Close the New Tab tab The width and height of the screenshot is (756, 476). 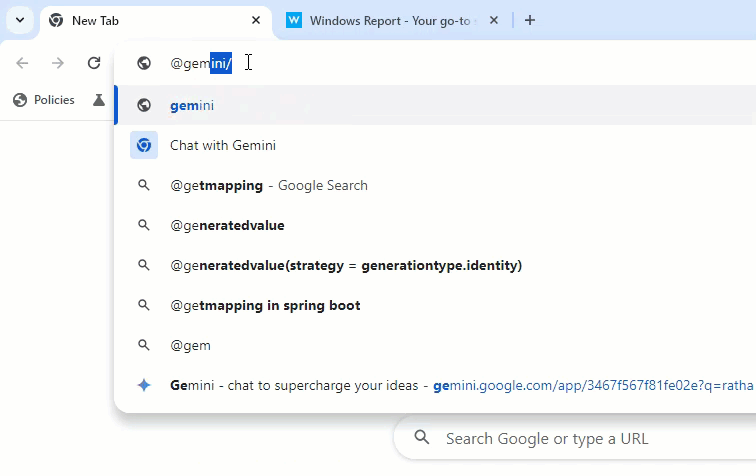point(256,20)
